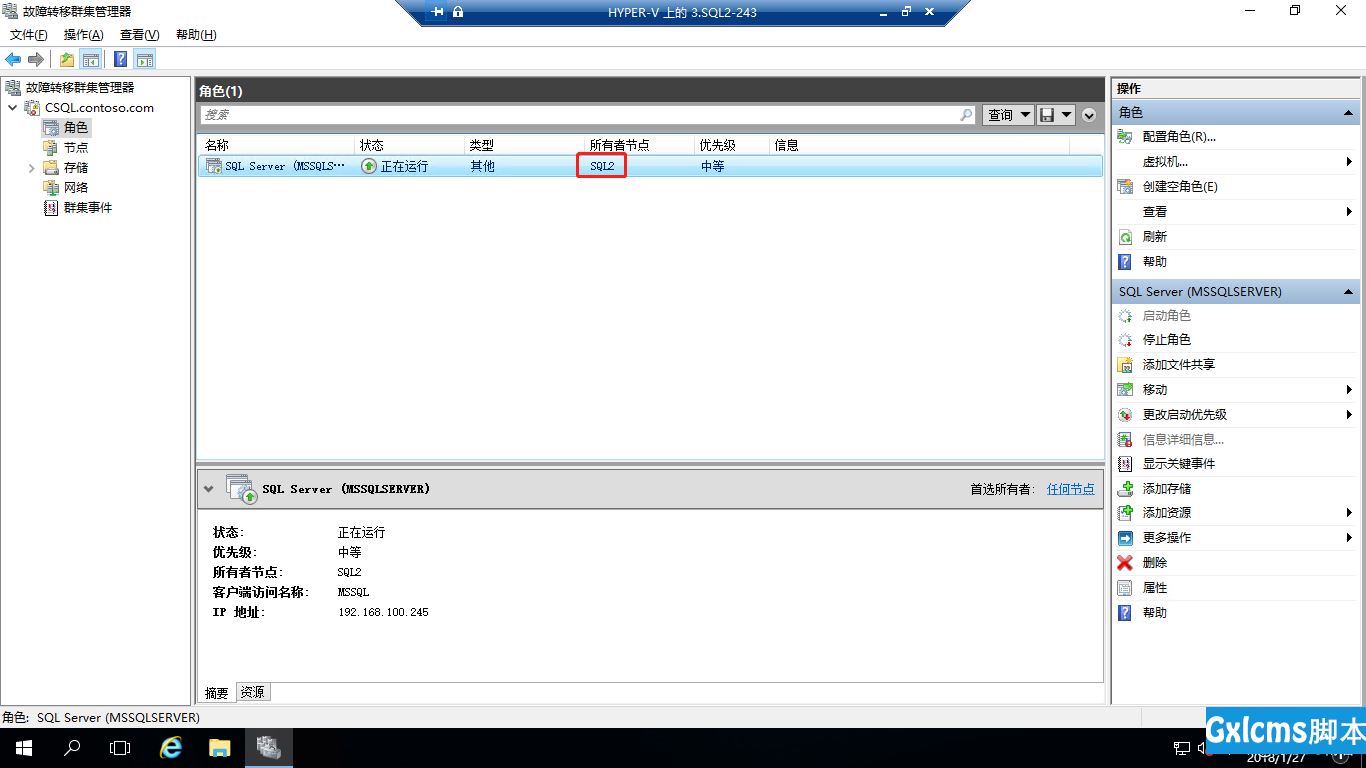Select the 角色 node in tree
The height and width of the screenshot is (768, 1366).
pos(76,127)
